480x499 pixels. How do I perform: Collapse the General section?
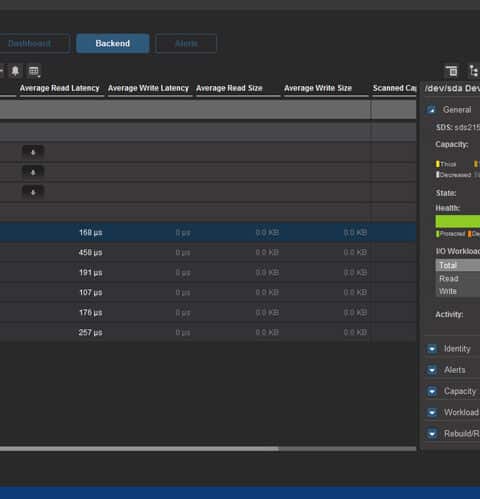click(x=431, y=109)
